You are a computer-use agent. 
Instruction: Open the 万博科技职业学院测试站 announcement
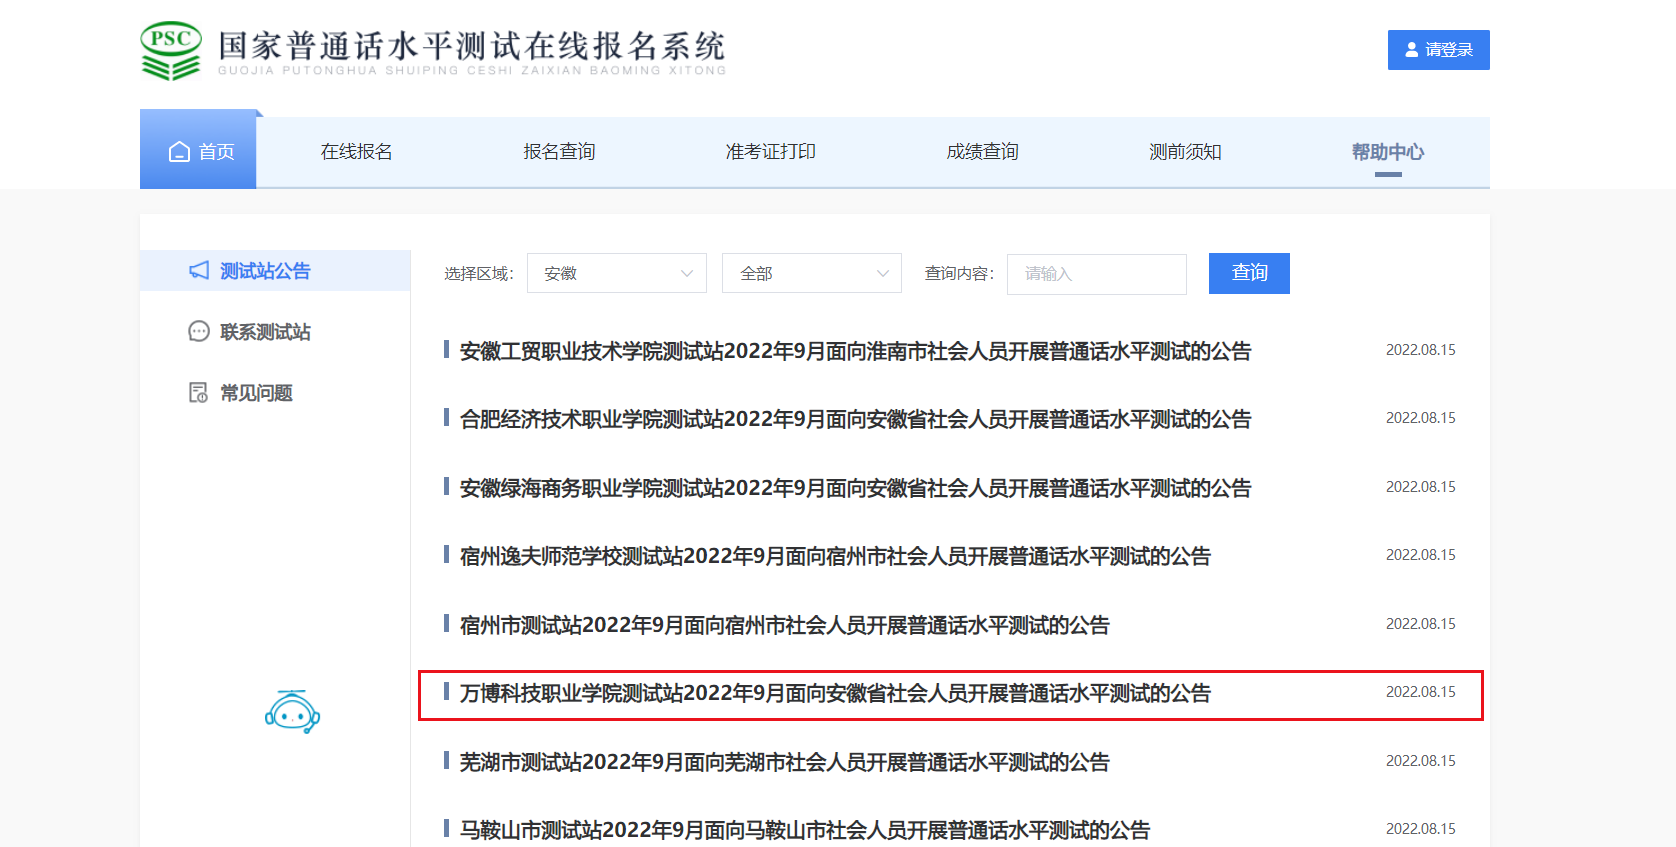tap(835, 693)
